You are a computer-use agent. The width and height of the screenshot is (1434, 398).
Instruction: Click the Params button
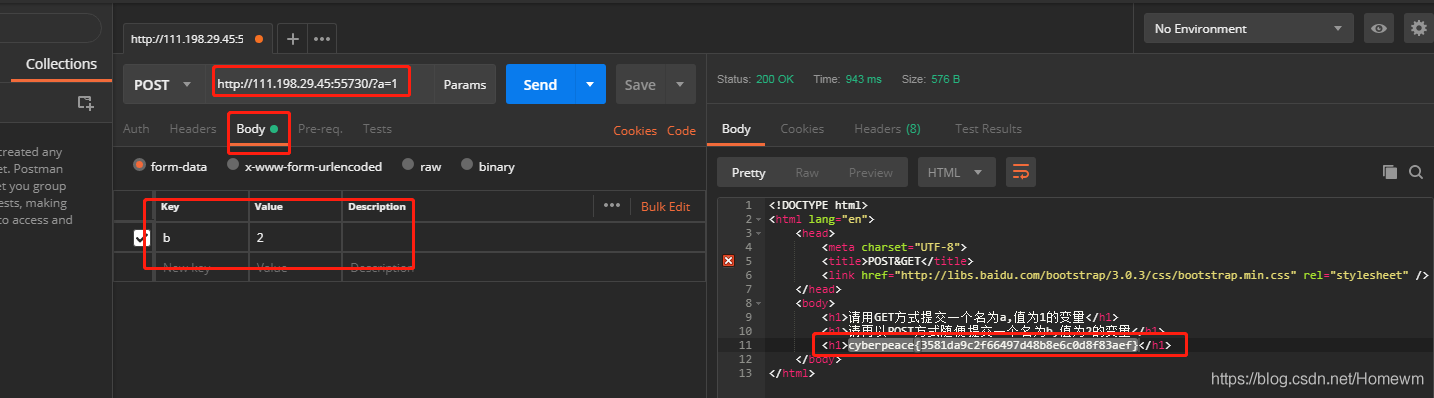coord(465,85)
